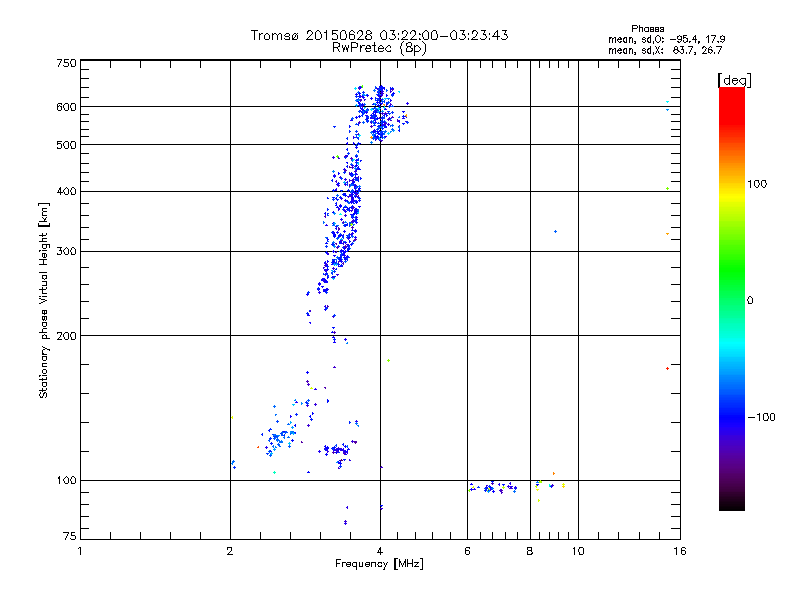Screen dimensions: 800x600
Task: Click the colorbar tick label '-100'
Action: pos(761,417)
